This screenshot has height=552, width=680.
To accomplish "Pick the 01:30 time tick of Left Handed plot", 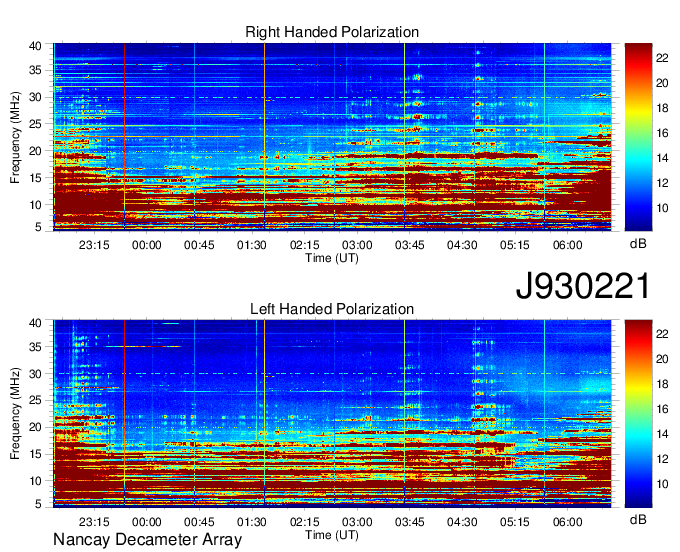I will click(x=252, y=522).
